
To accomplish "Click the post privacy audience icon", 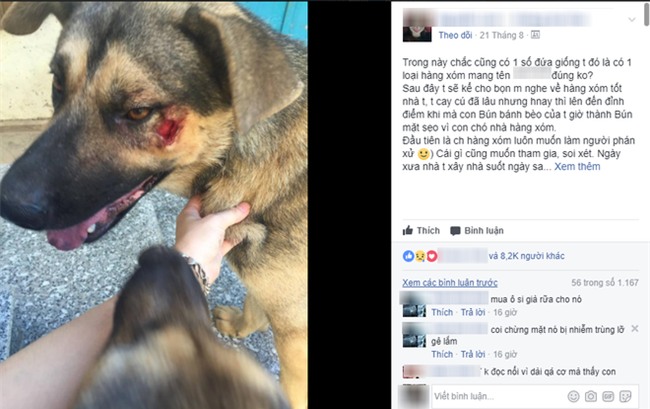I will (535, 35).
